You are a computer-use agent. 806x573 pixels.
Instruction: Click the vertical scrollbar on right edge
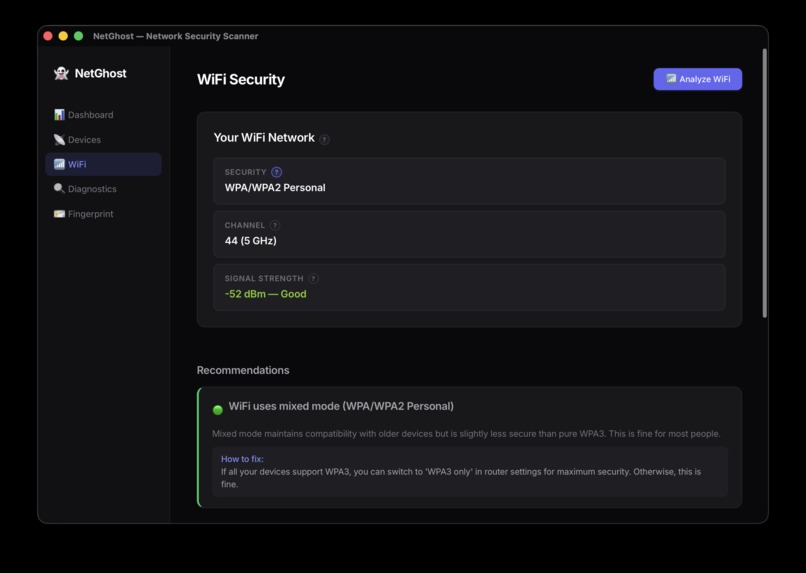(x=764, y=183)
